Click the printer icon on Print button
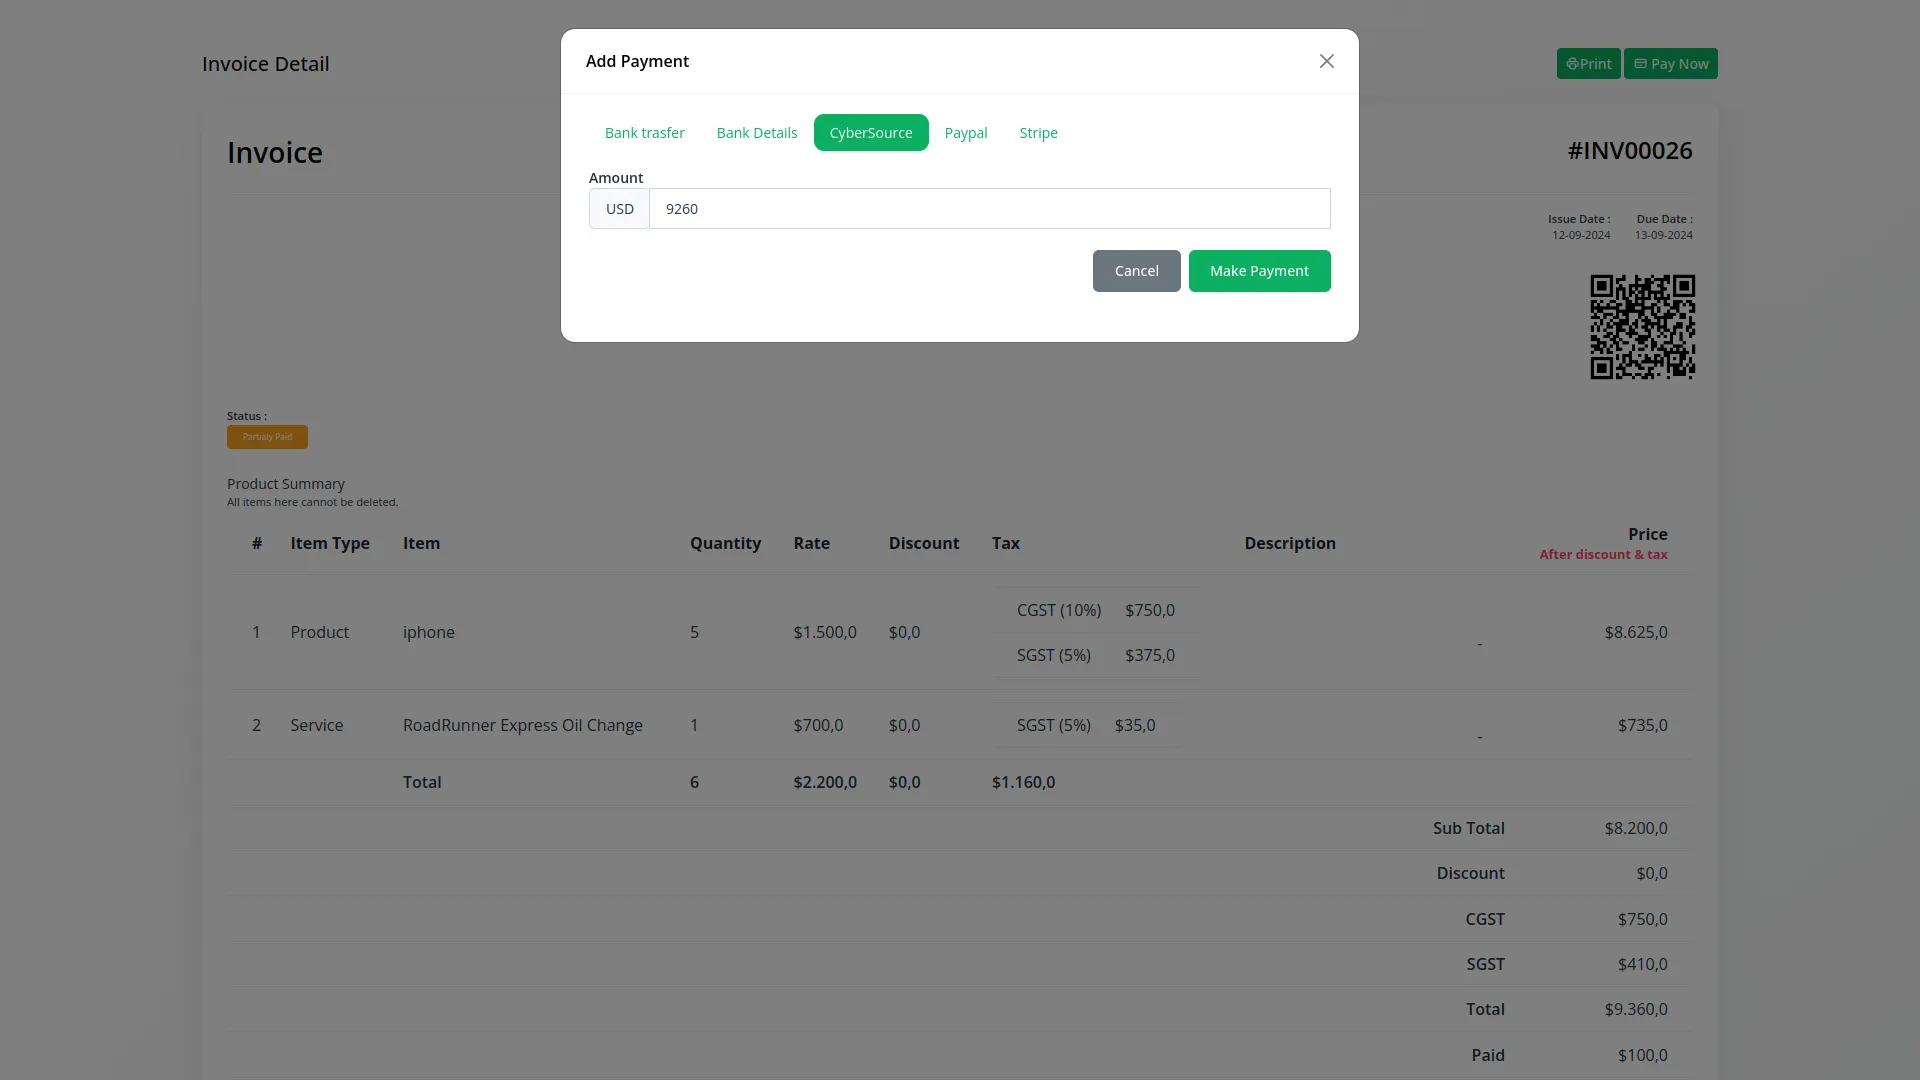 [1572, 63]
